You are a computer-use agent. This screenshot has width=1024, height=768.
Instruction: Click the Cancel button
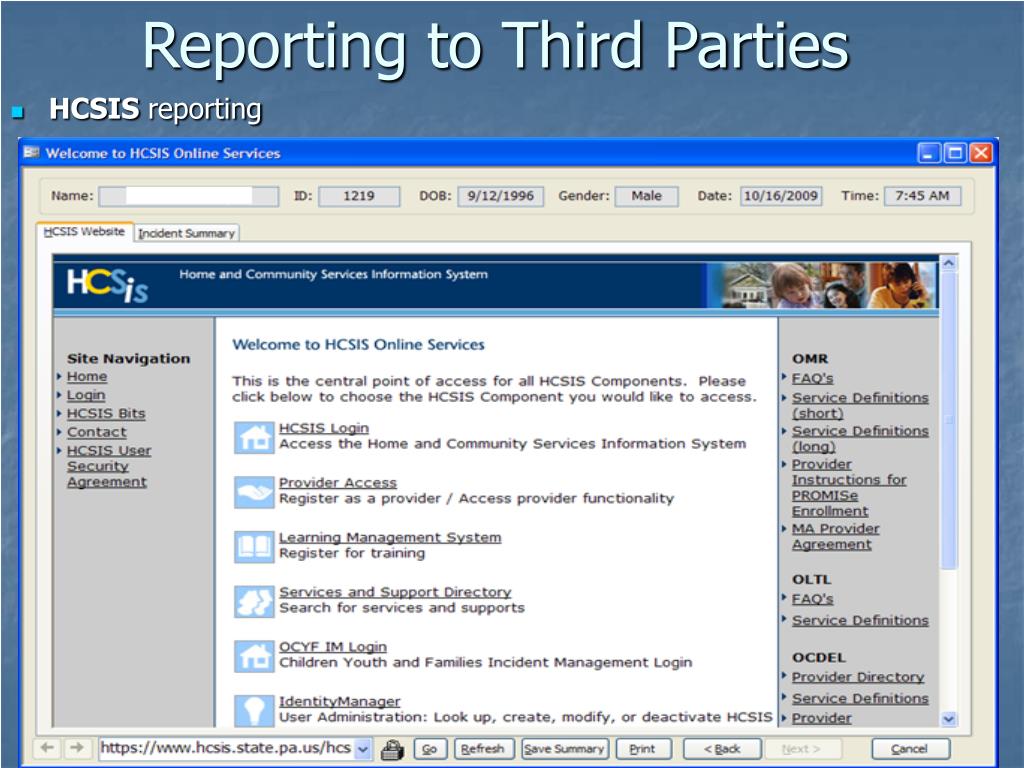(910, 749)
